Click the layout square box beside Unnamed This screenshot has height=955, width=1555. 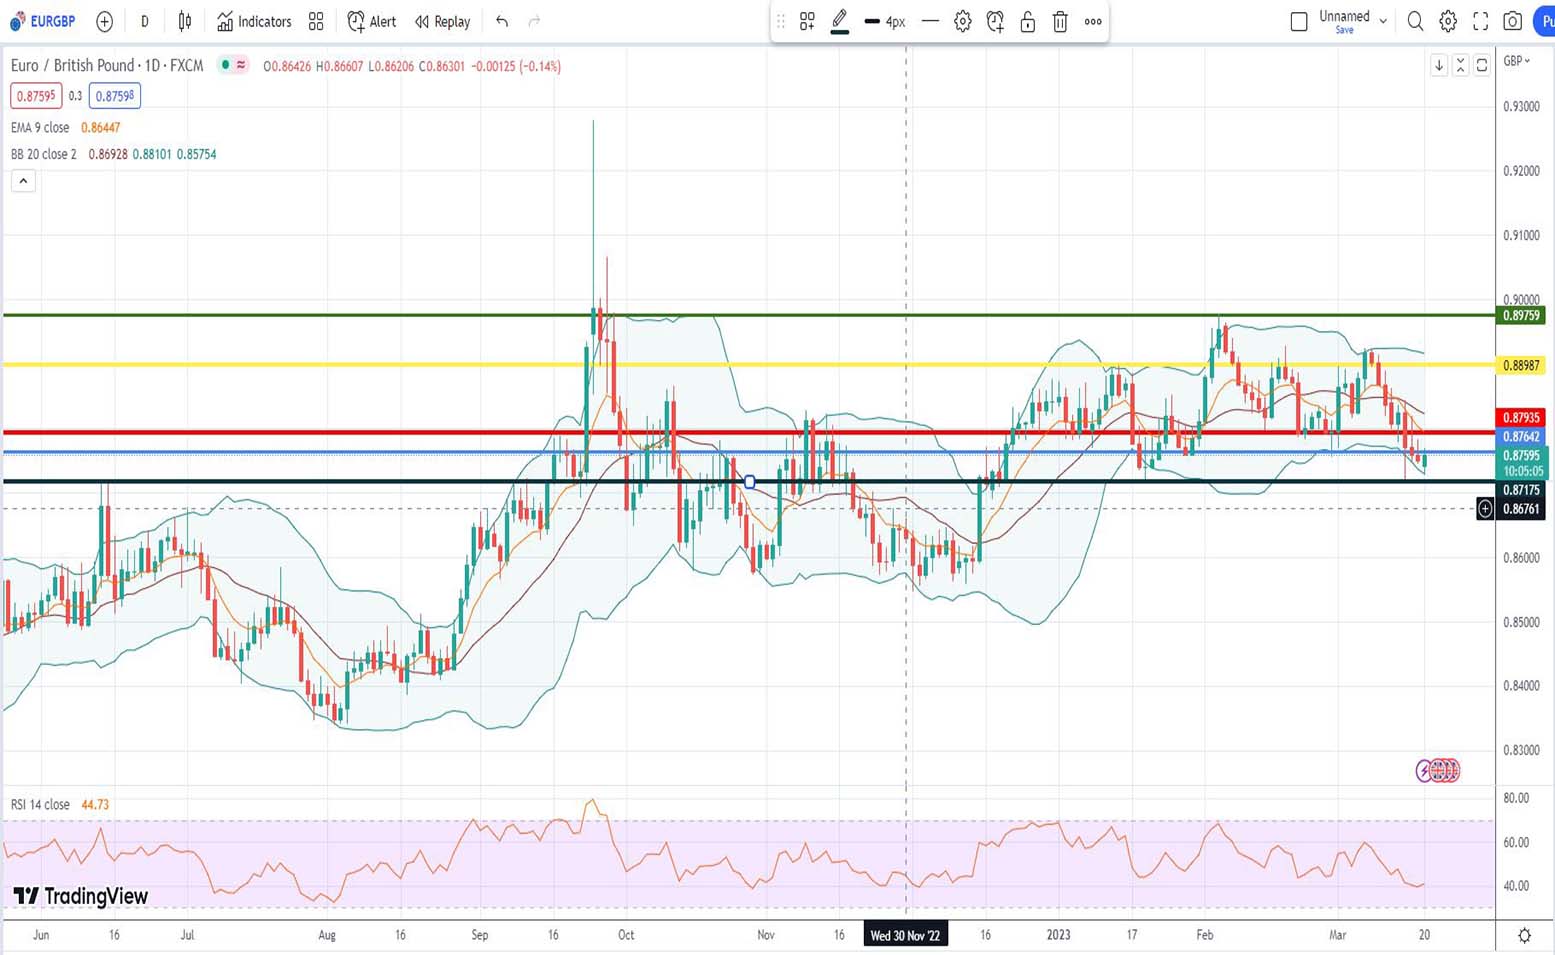pos(1299,21)
